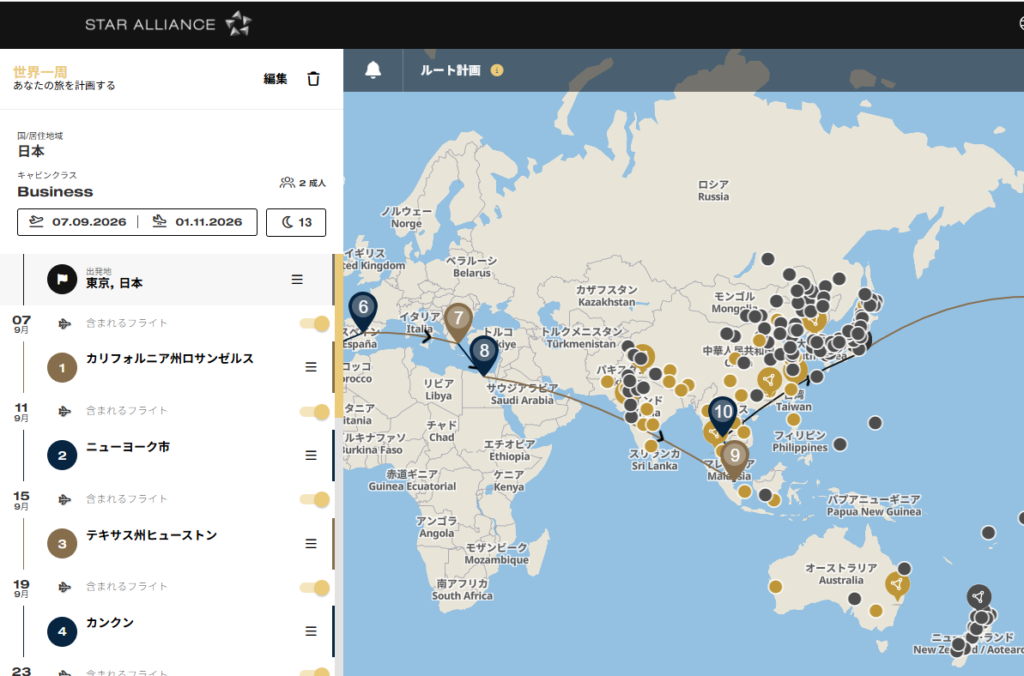Viewport: 1024px width, 676px height.
Task: Select map pin number 8
Action: [484, 351]
